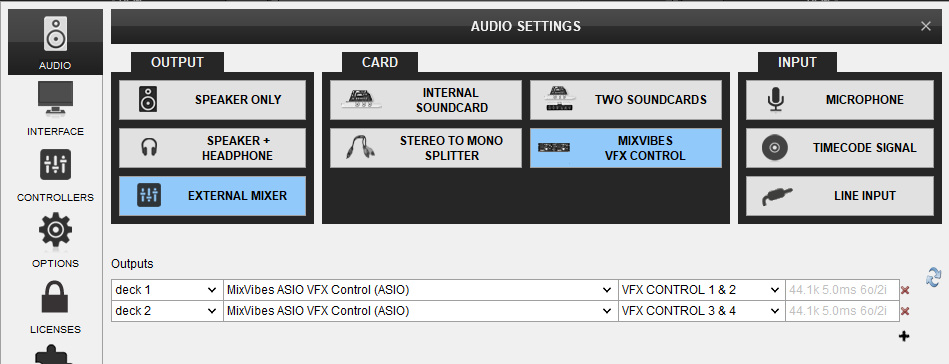The height and width of the screenshot is (364, 949).
Task: Enable the Microphone input
Action: 840,100
